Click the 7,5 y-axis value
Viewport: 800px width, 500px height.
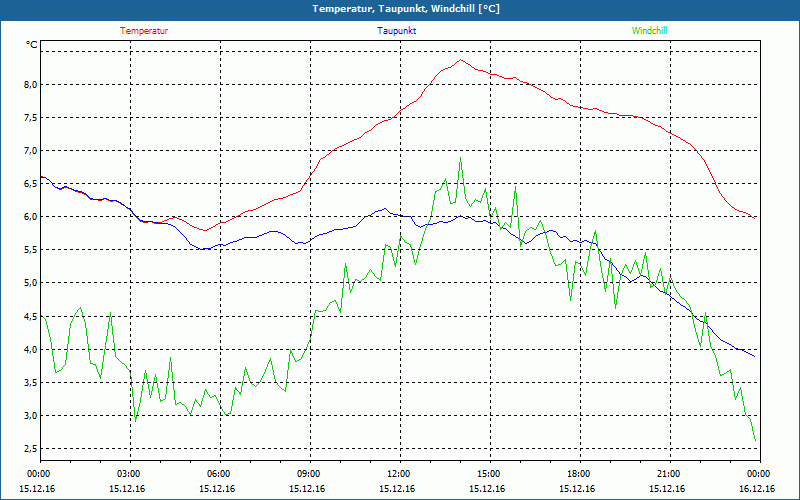click(31, 118)
